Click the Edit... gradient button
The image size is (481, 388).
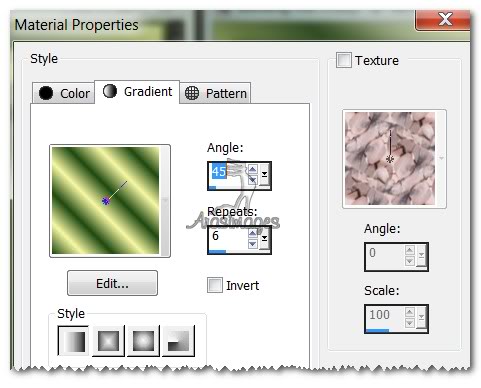[x=112, y=283]
